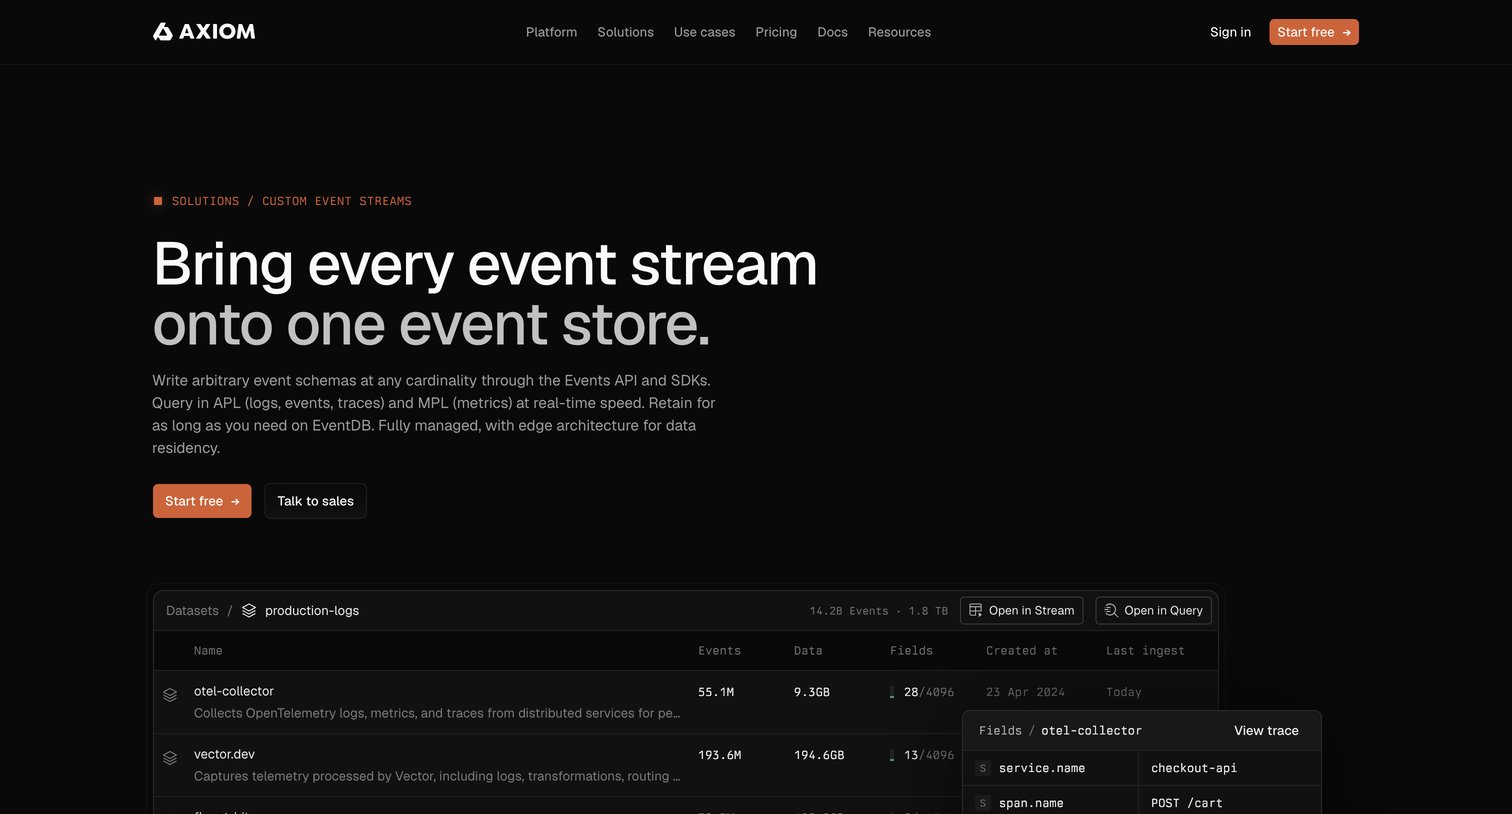Click the 9.3GB data value
Image resolution: width=1512 pixels, height=814 pixels.
click(812, 692)
